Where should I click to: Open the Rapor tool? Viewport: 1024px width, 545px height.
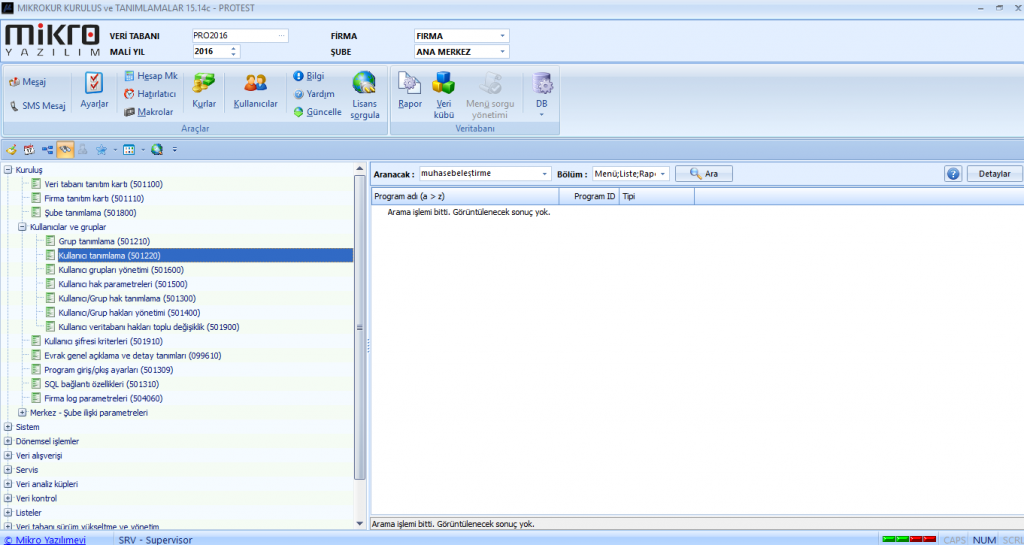tap(410, 91)
